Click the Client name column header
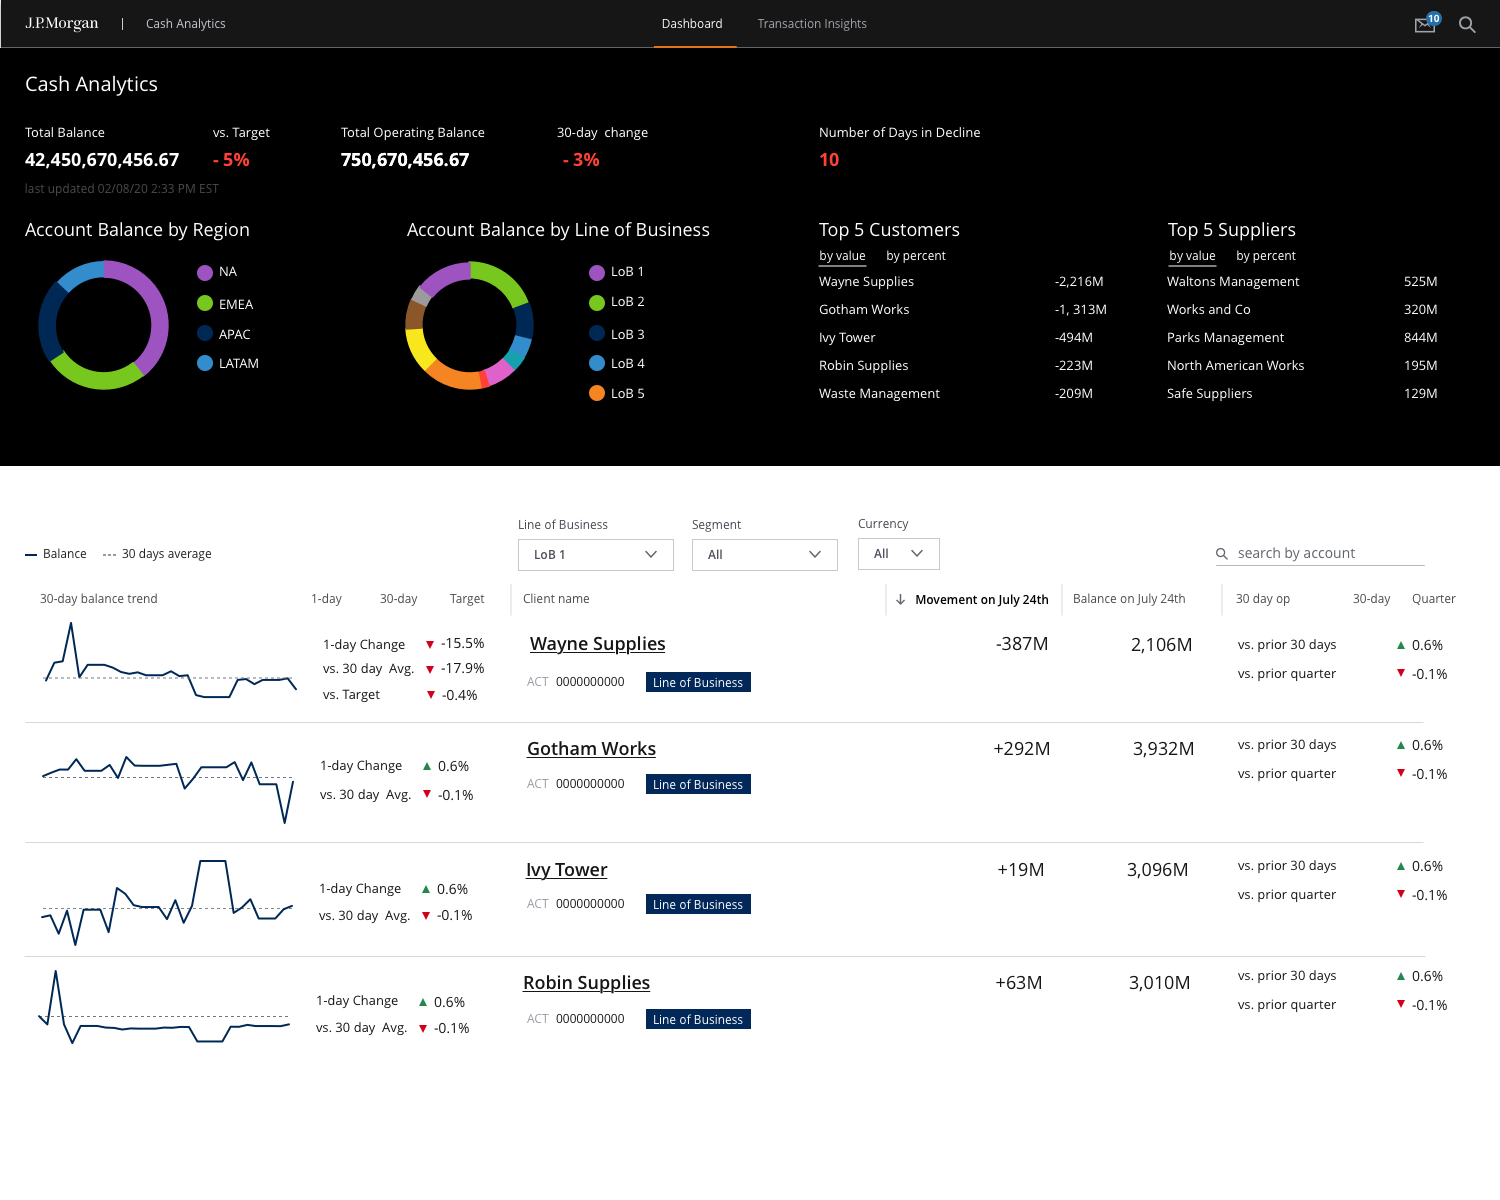Image resolution: width=1500 pixels, height=1200 pixels. (x=556, y=599)
